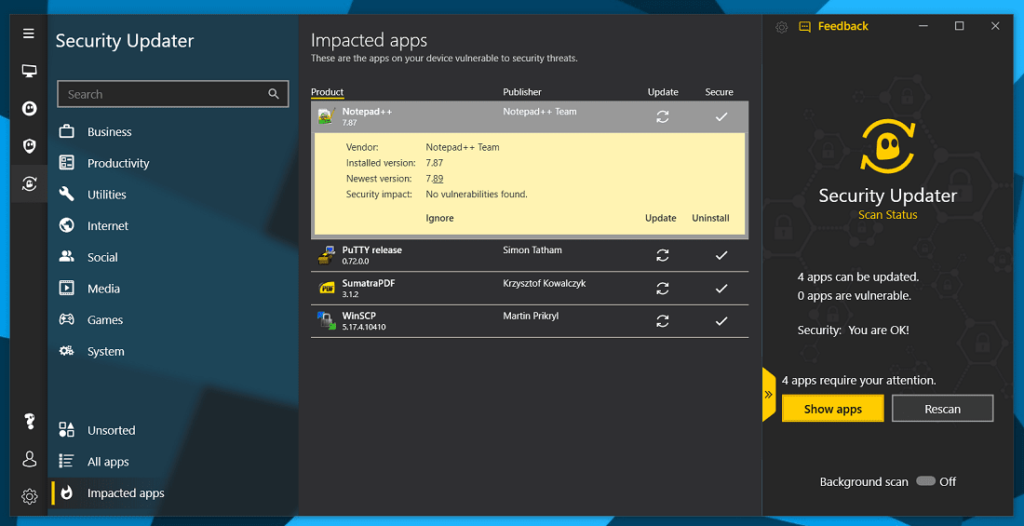Viewport: 1024px width, 526px height.
Task: Open the ghost circle icon in left rail
Action: tap(29, 108)
